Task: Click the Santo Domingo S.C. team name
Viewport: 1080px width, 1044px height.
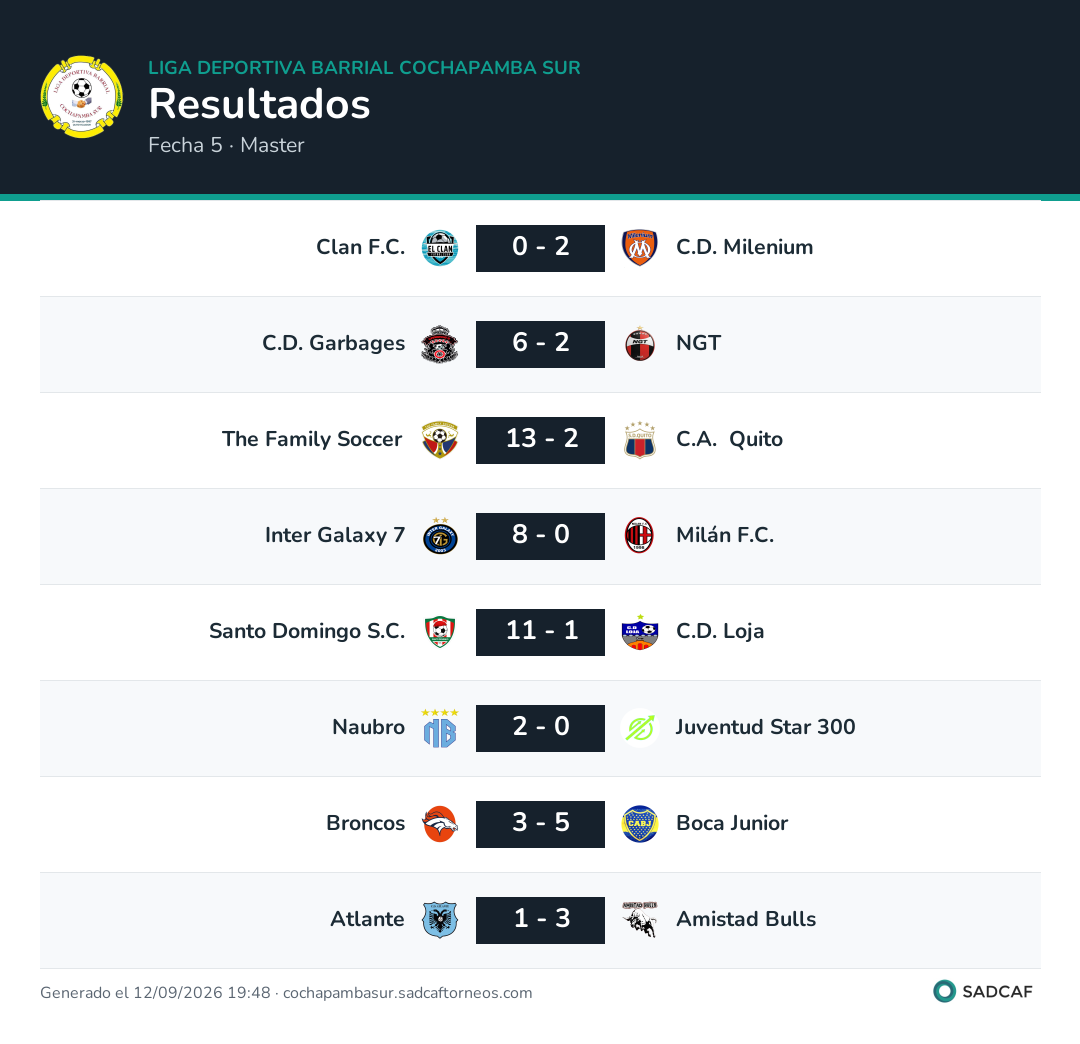Action: [307, 631]
